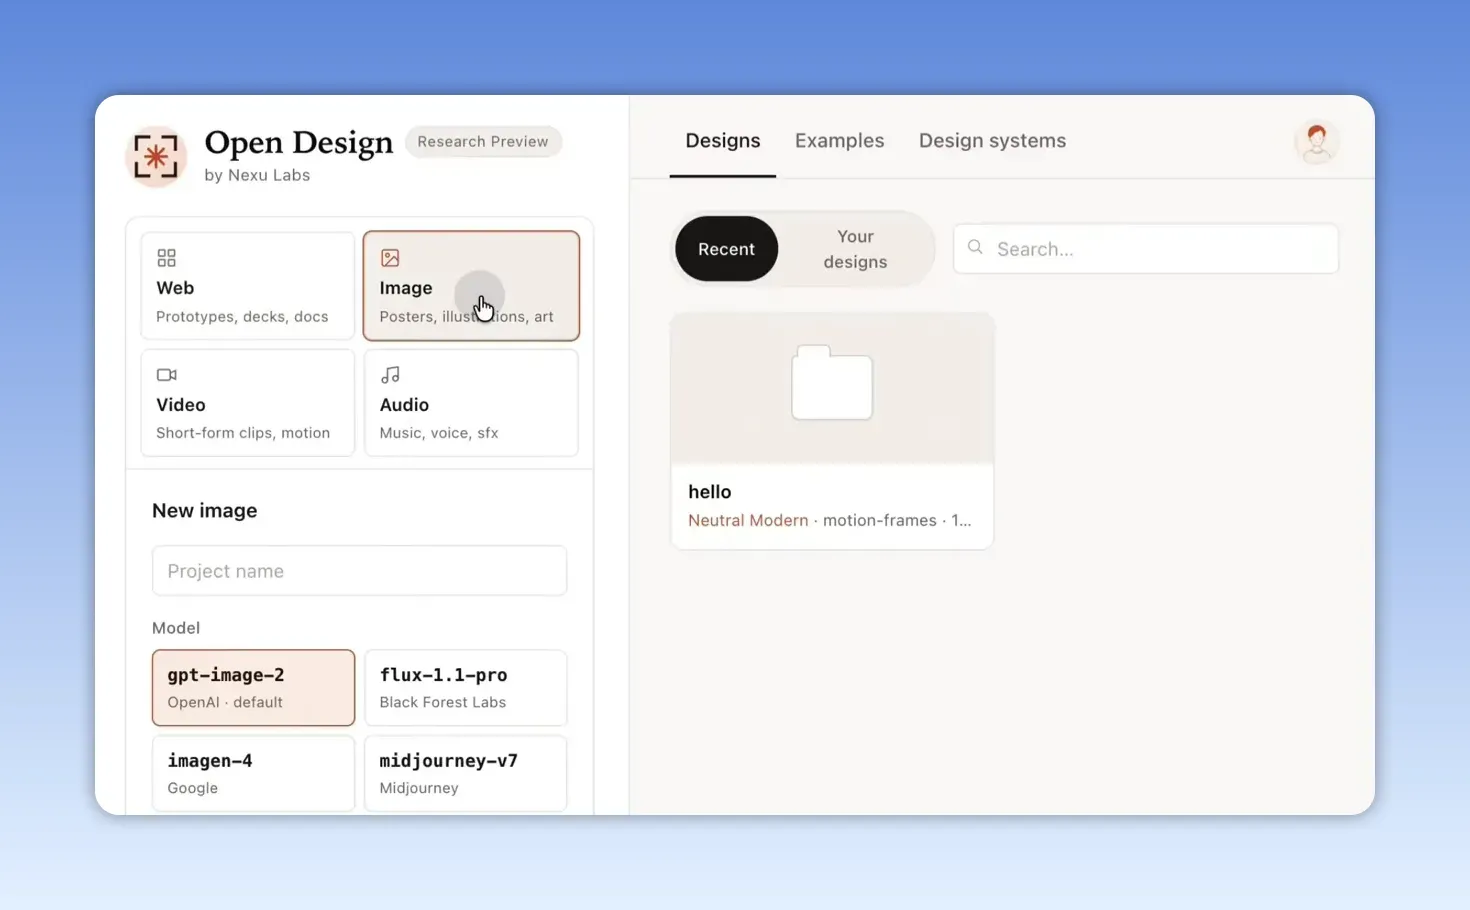
Task: Switch to the Designs tab
Action: coord(723,141)
